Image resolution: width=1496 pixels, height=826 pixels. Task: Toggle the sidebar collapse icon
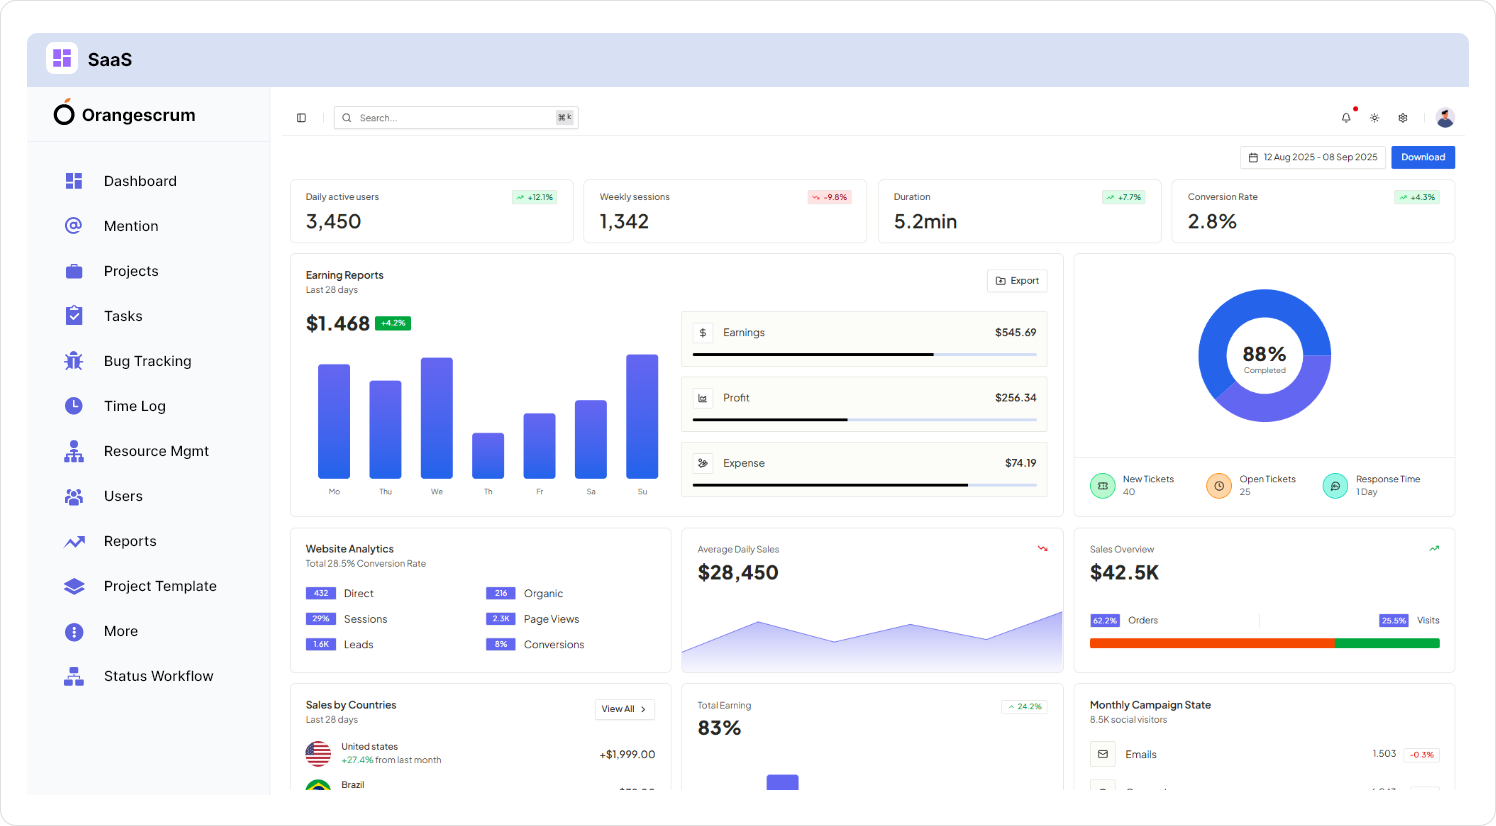coord(301,118)
